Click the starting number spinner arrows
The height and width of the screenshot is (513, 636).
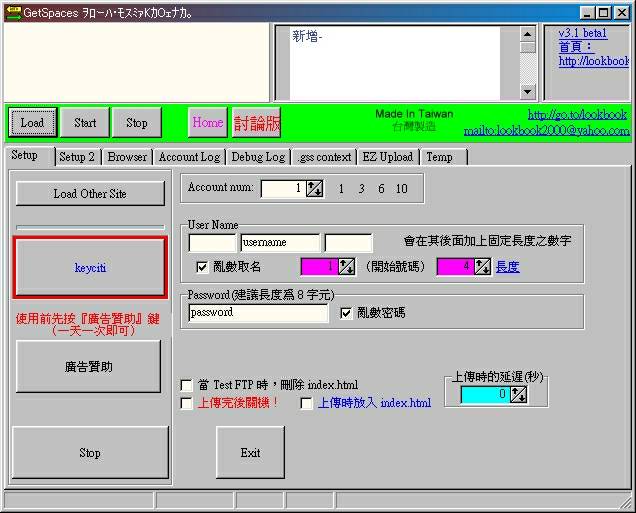click(x=346, y=266)
